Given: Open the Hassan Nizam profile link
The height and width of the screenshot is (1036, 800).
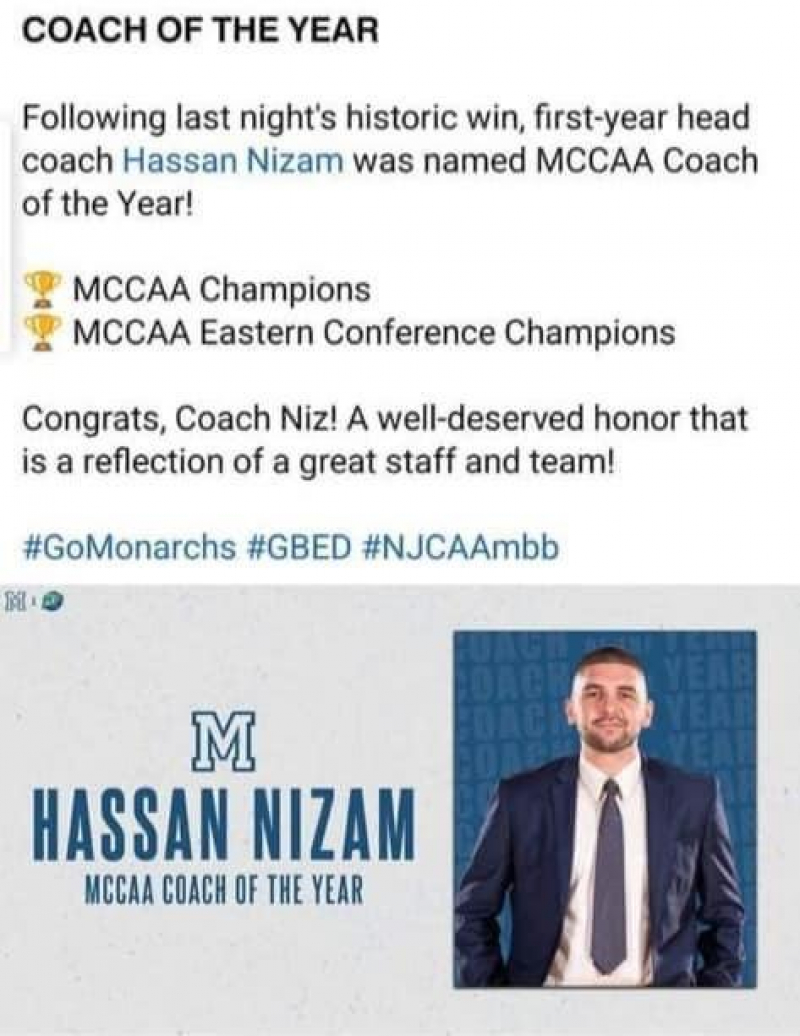Looking at the screenshot, I should [x=233, y=161].
